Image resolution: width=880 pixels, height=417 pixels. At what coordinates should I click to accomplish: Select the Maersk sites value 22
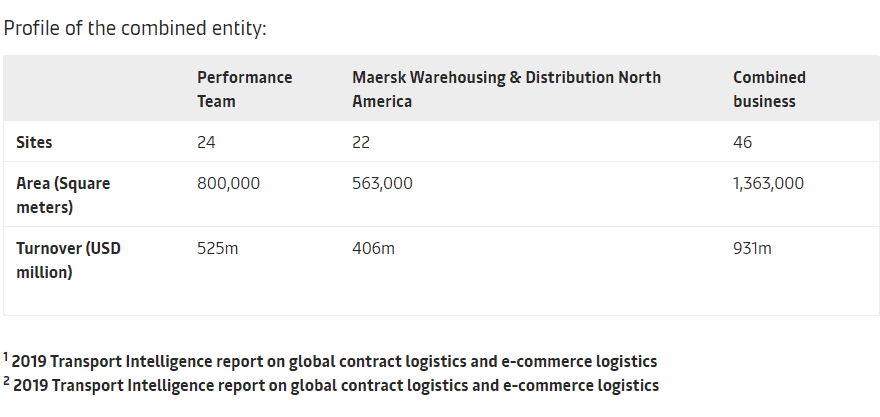coord(361,143)
